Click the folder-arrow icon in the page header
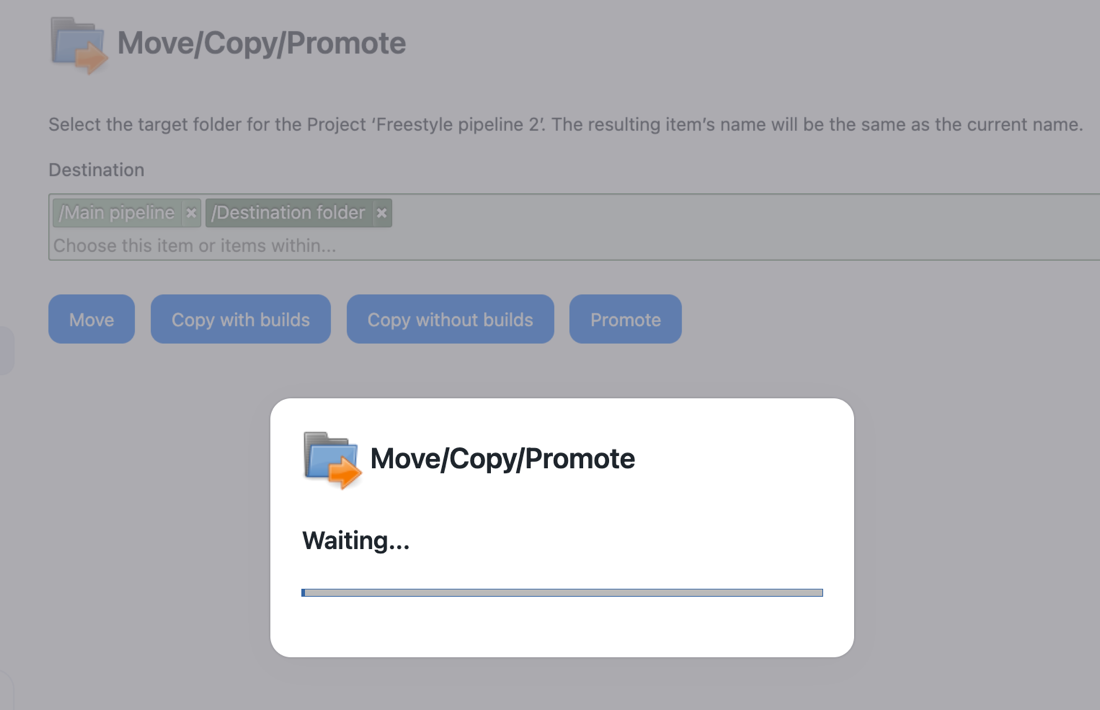Screen dimensions: 1100x710 tap(79, 45)
